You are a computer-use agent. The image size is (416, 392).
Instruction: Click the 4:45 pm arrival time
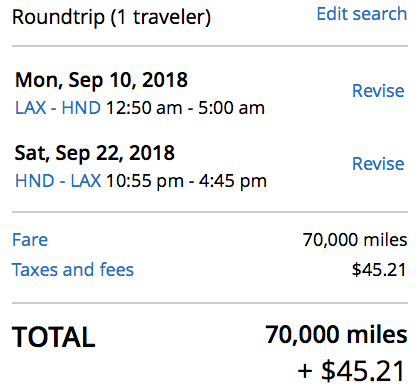pyautogui.click(x=233, y=181)
